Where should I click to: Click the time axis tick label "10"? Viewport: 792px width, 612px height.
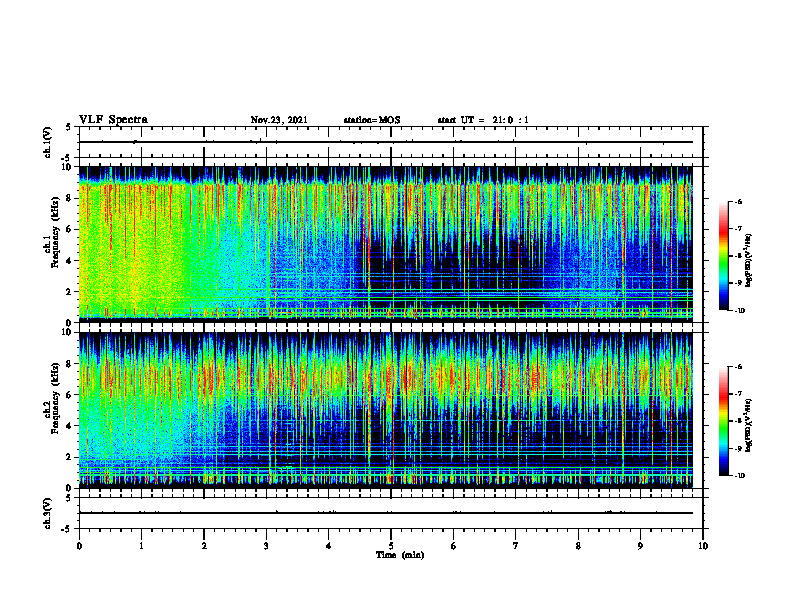coord(703,546)
